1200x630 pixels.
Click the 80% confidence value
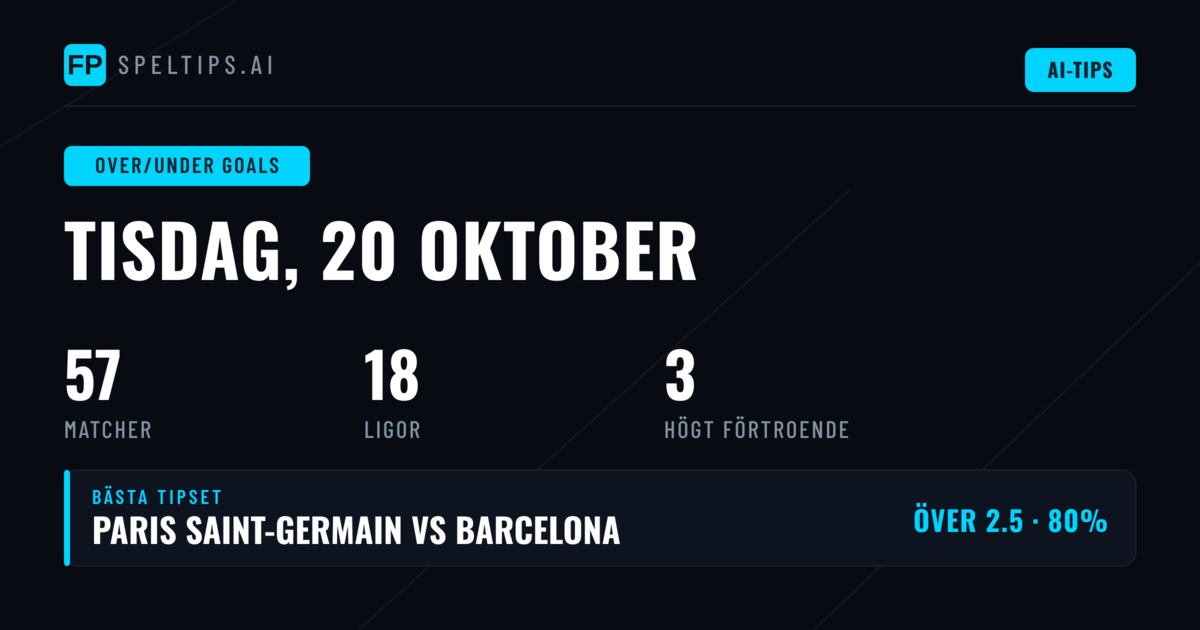pos(1077,521)
